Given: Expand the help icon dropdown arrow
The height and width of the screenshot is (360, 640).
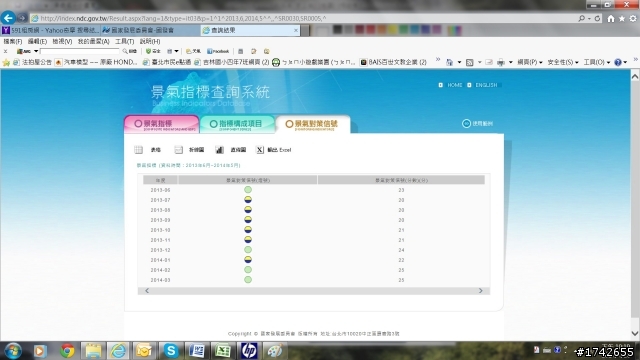Looking at the screenshot, I should (x=625, y=63).
